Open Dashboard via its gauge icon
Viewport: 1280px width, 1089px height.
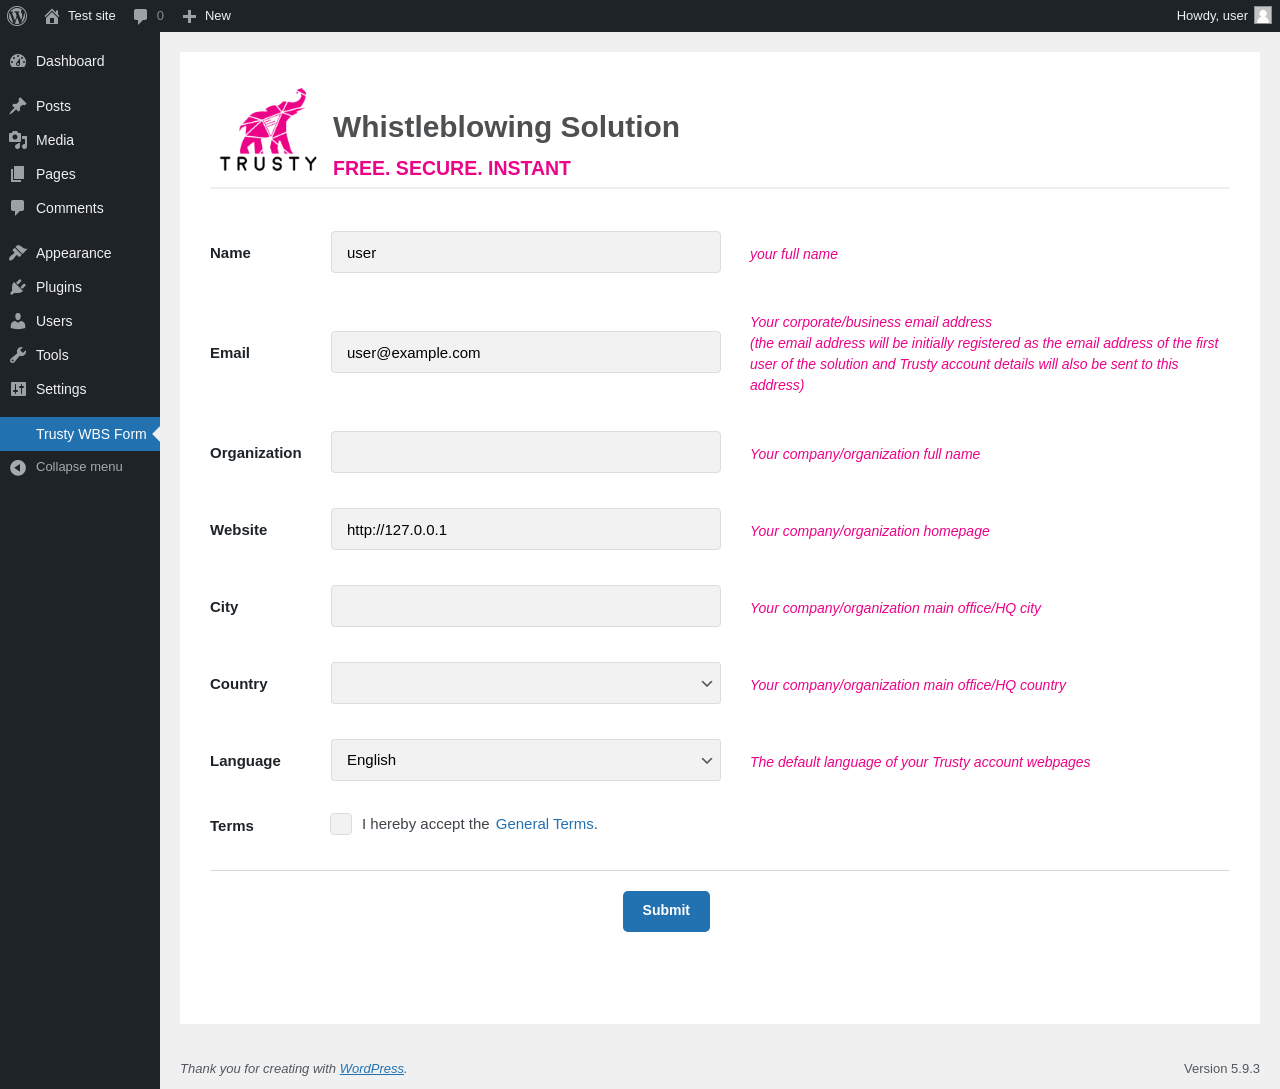click(18, 61)
